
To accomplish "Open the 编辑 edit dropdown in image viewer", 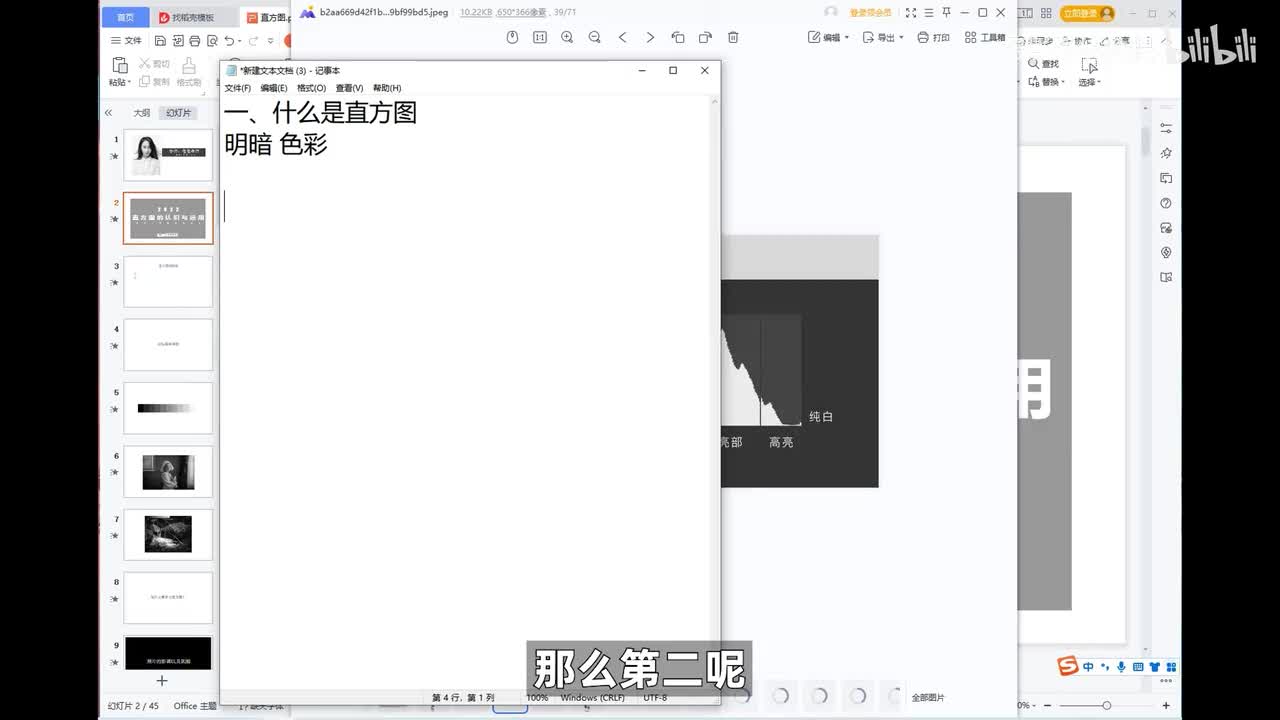I will click(828, 37).
